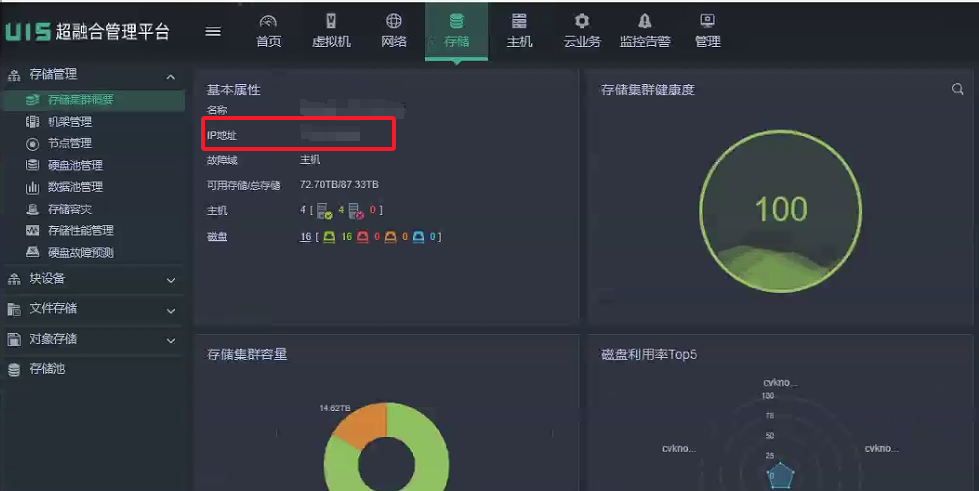Click the 首页 dashboard gauge icon
This screenshot has width=979, height=491.
point(268,21)
